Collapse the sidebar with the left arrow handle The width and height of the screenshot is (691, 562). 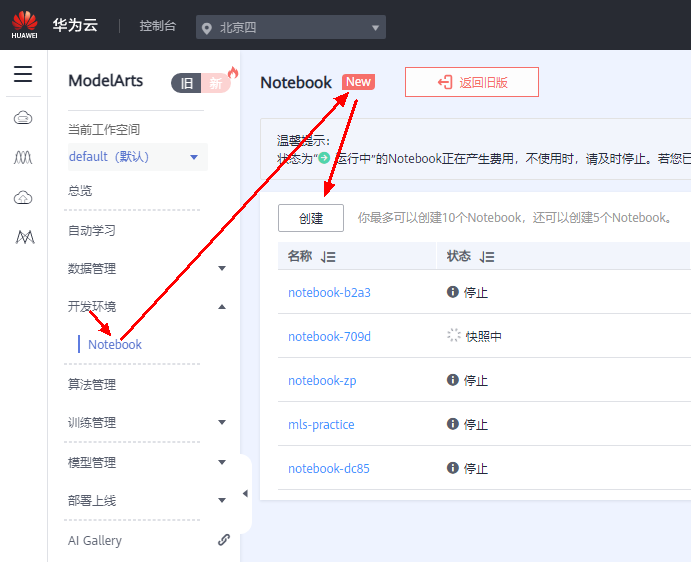tap(245, 494)
